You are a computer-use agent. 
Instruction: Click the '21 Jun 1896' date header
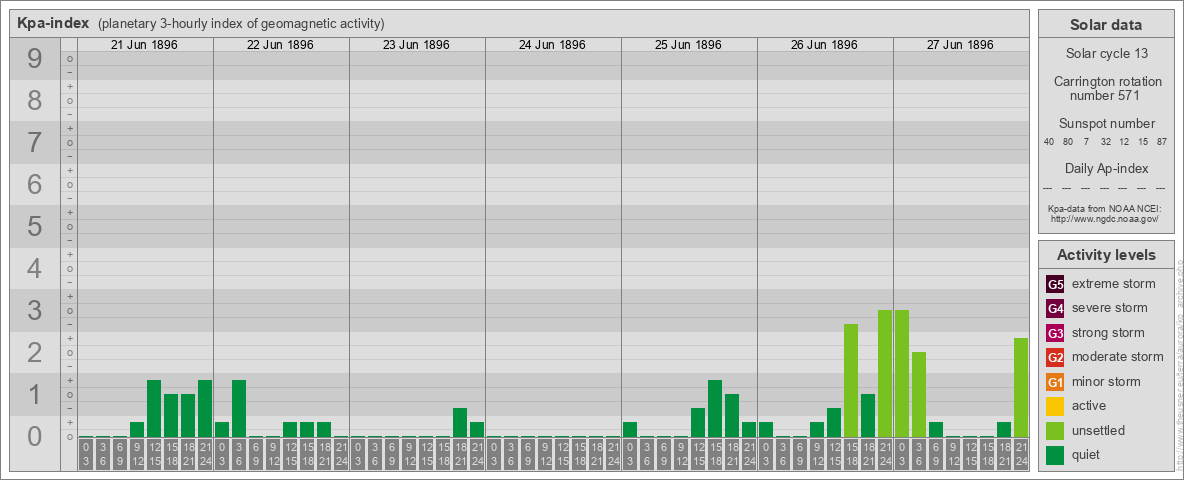point(144,45)
